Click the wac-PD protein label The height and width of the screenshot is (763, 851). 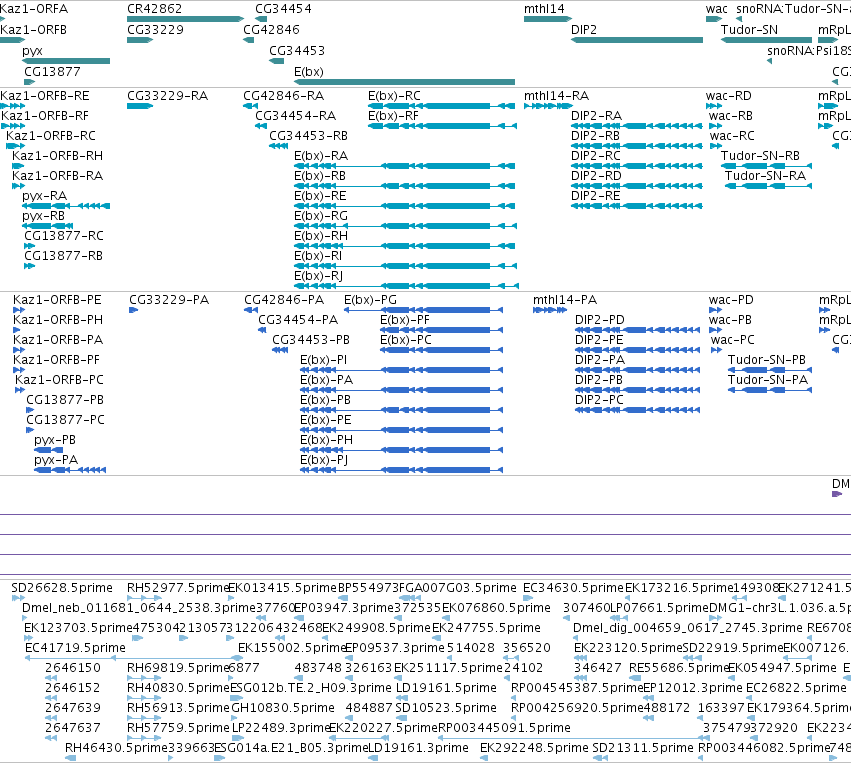click(731, 300)
